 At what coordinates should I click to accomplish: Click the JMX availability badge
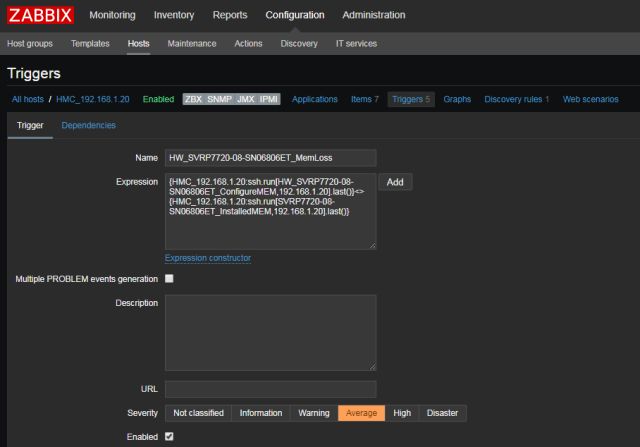245,99
